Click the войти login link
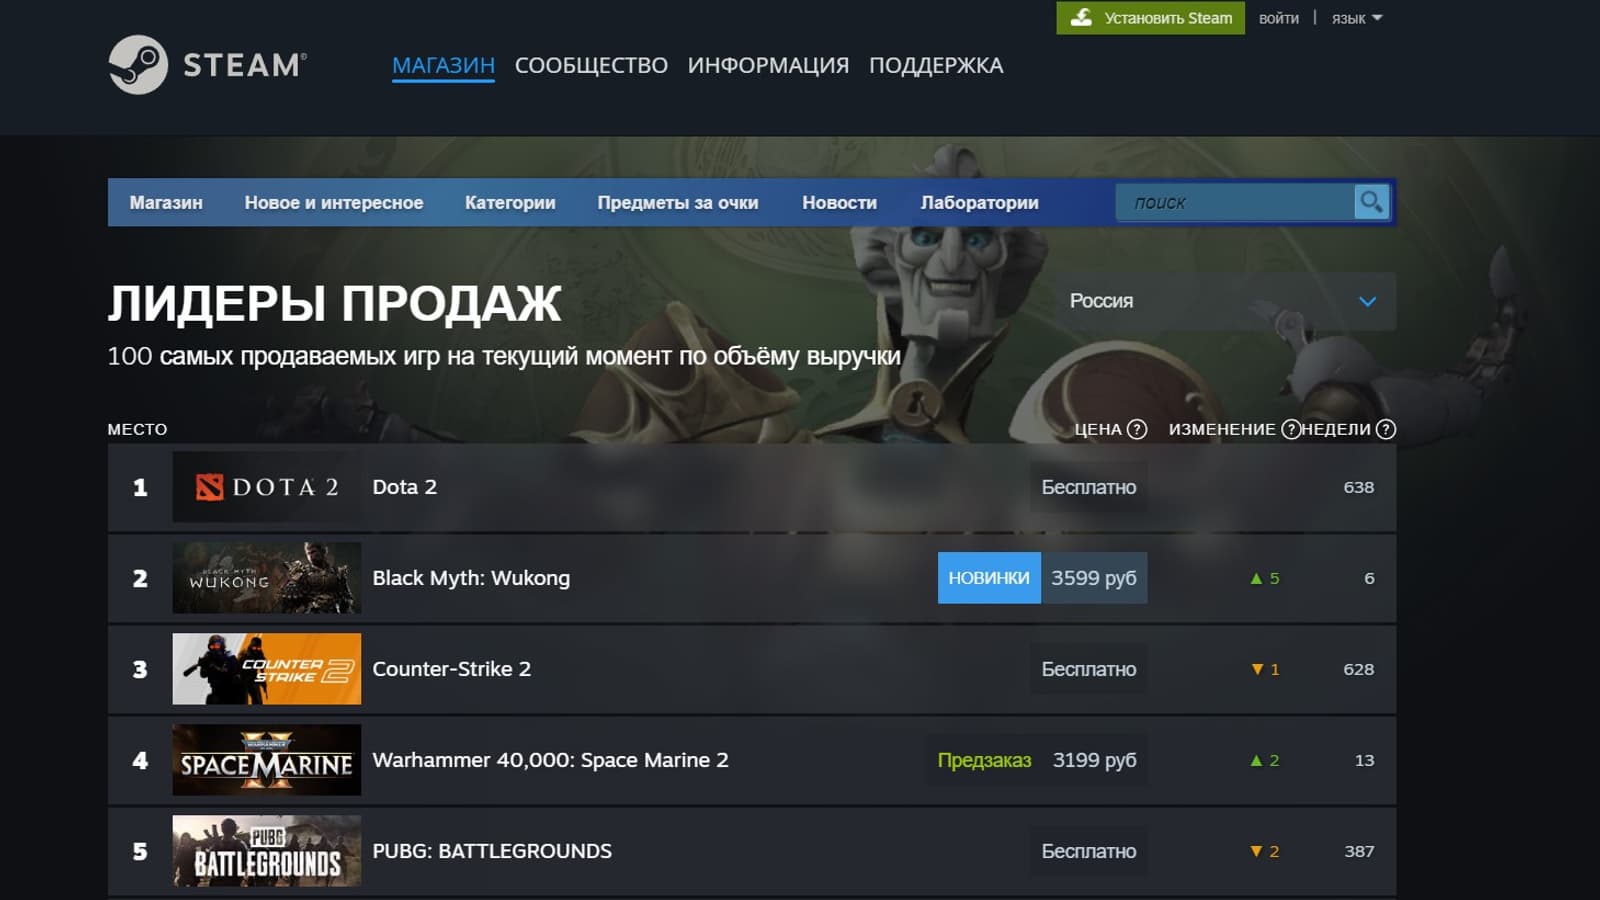Screen dimensions: 1600x900 (1278, 18)
